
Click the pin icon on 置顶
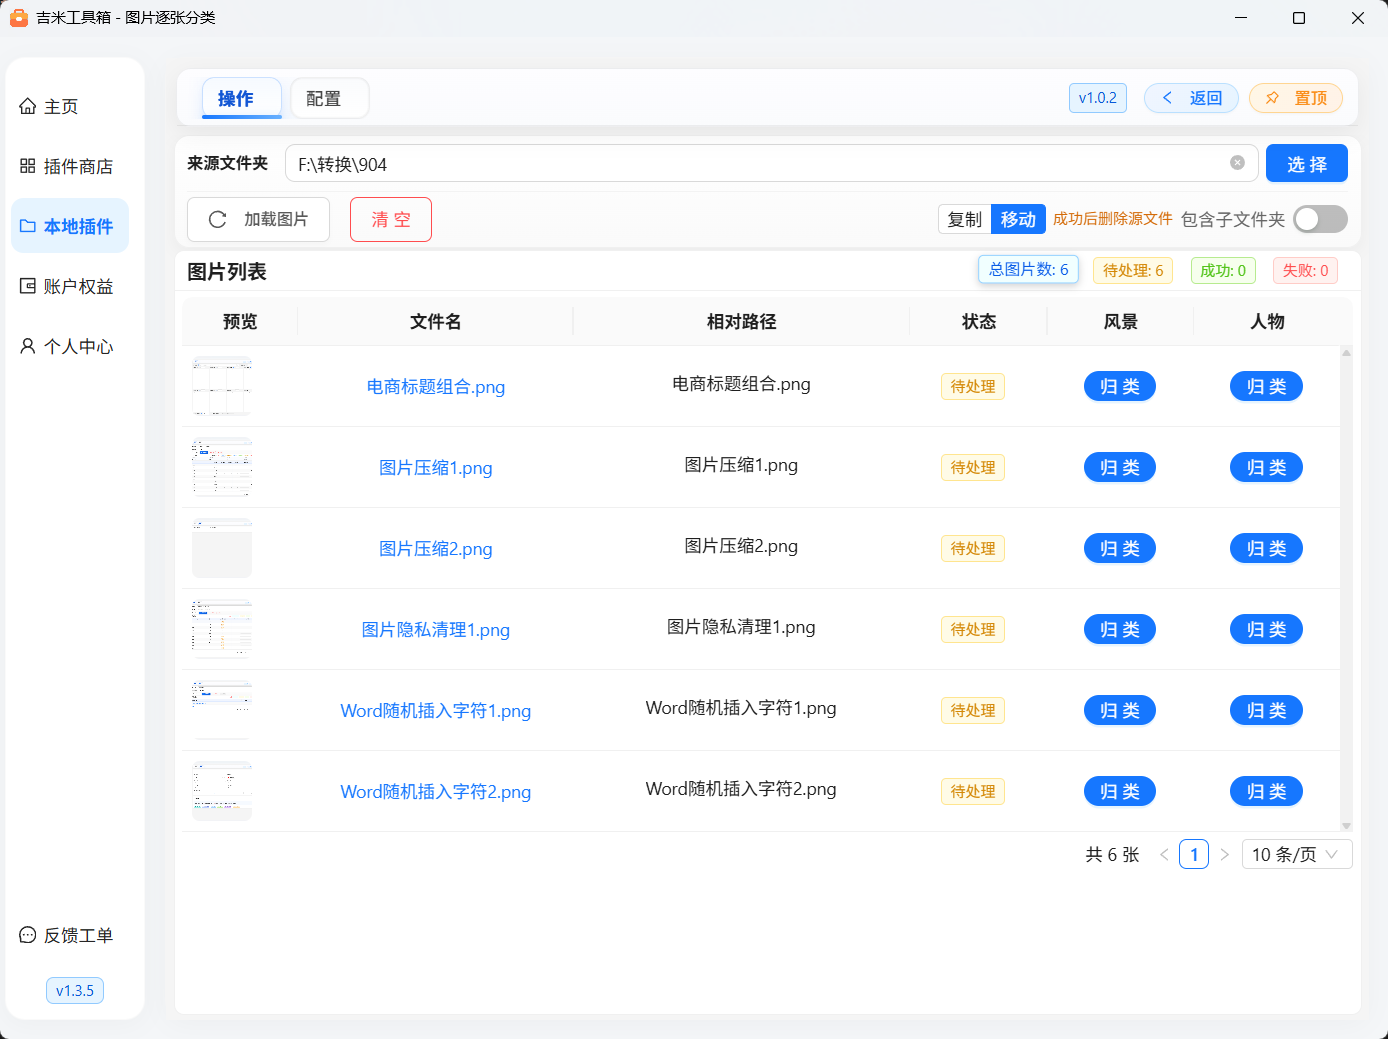1272,98
